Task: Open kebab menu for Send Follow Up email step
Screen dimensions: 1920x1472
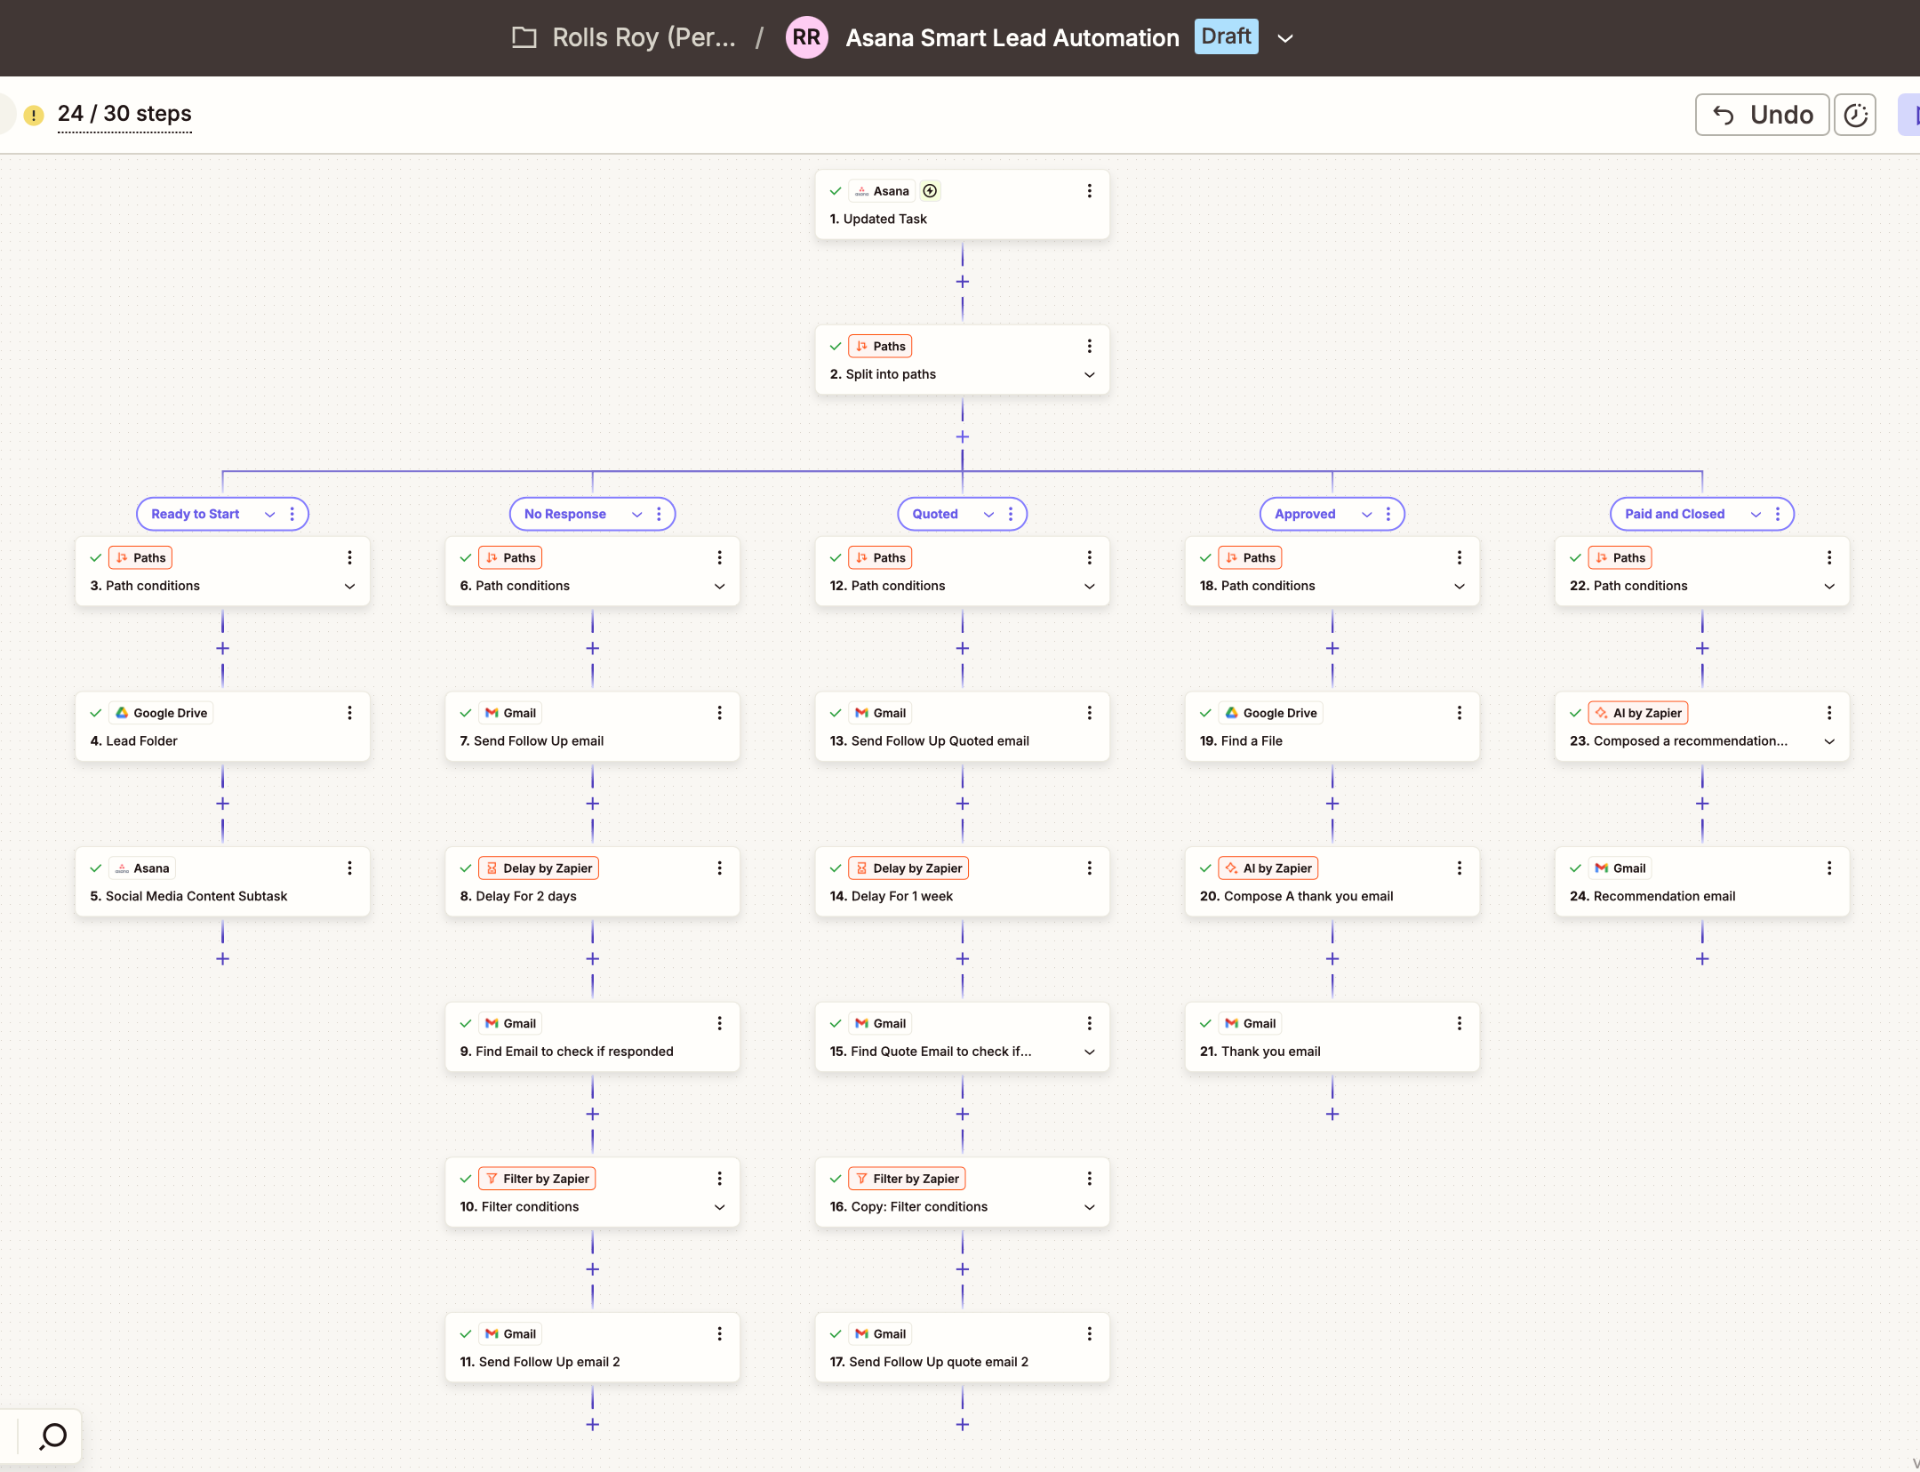Action: [719, 713]
